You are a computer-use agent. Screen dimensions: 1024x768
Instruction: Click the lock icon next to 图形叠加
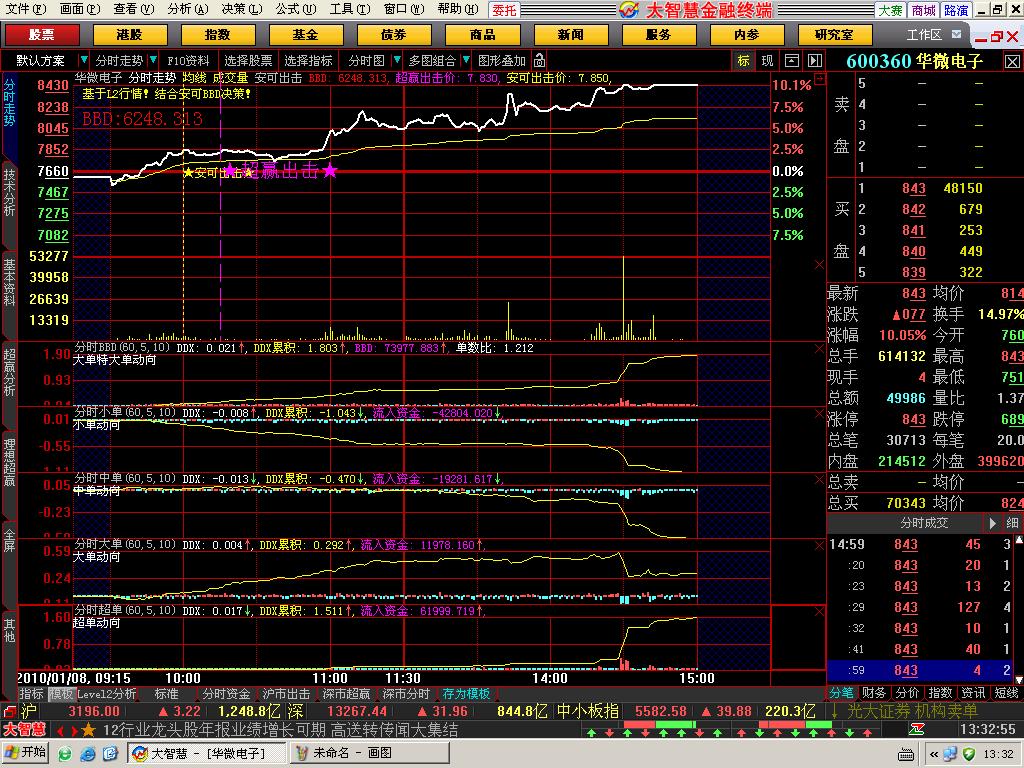click(539, 61)
